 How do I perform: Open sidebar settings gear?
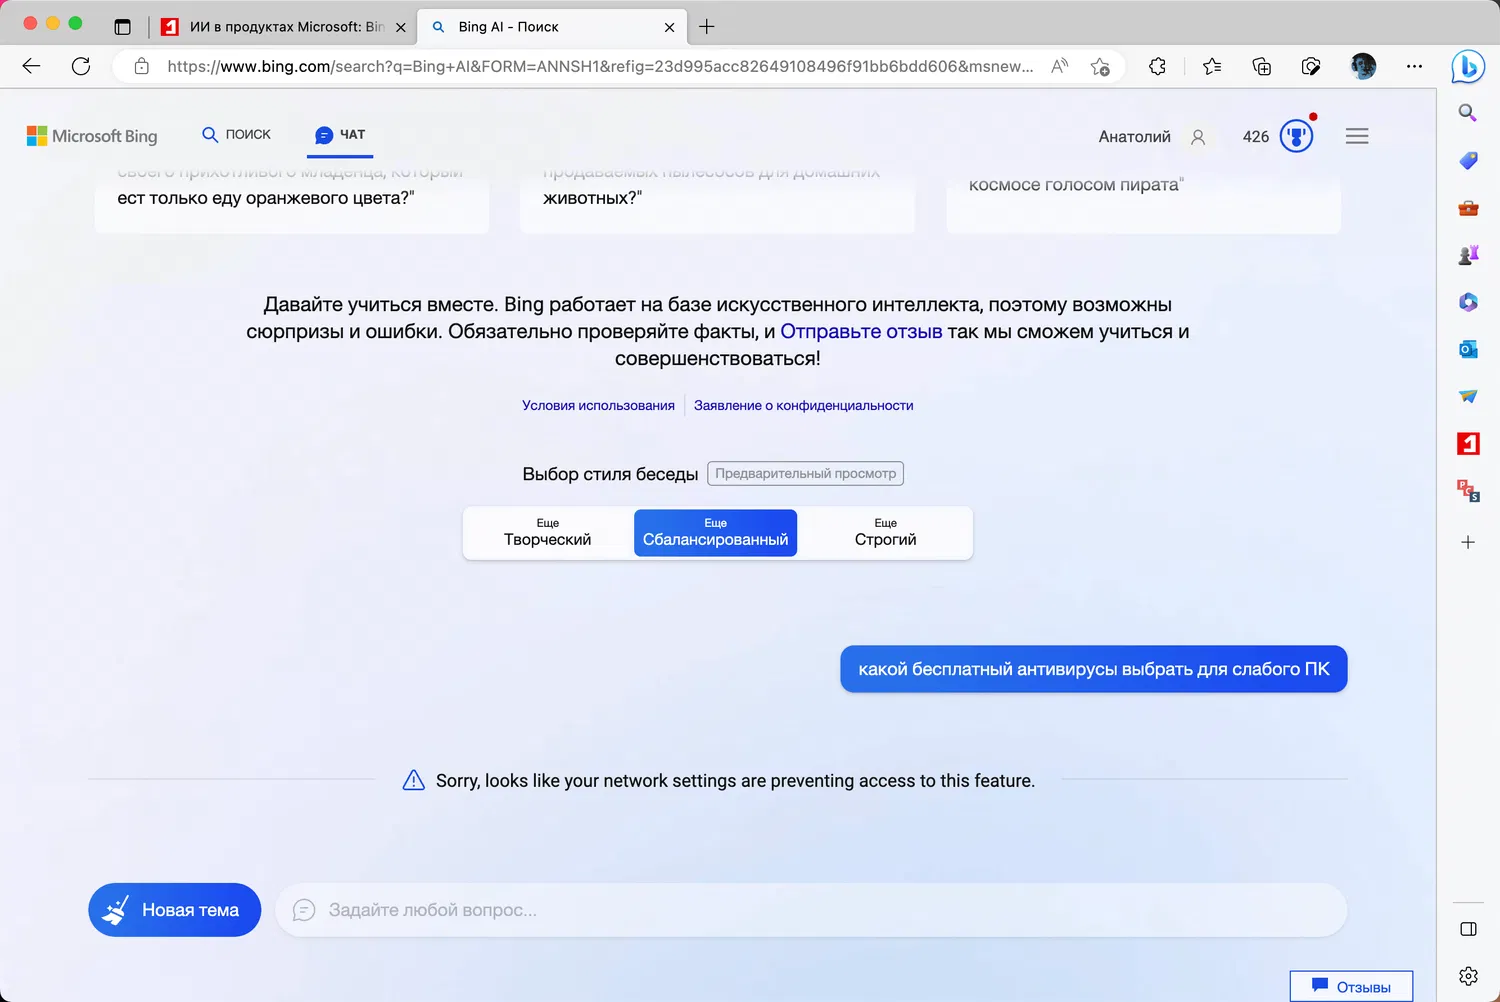(x=1468, y=976)
